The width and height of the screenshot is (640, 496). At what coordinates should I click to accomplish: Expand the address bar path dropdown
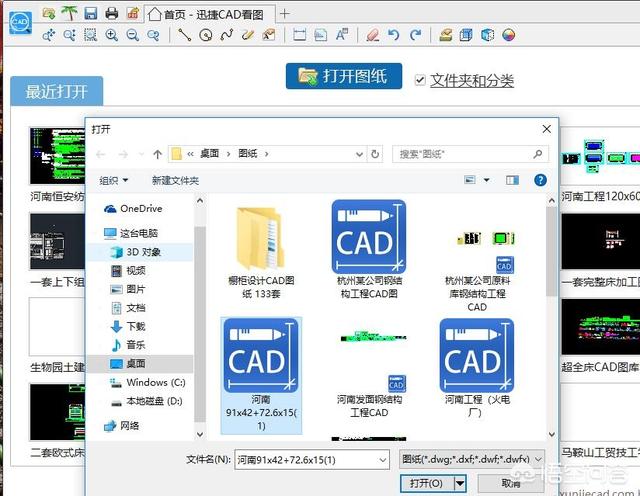pyautogui.click(x=359, y=154)
